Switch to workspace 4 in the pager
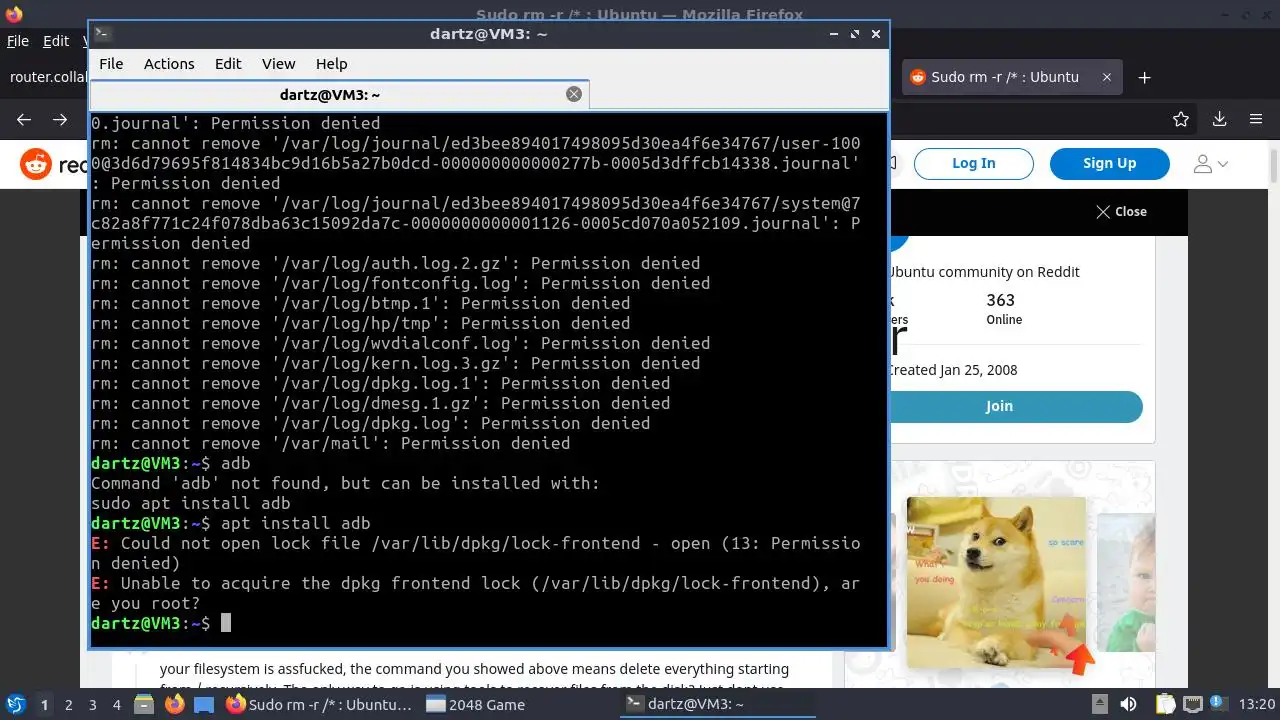Viewport: 1280px width, 720px height. (x=116, y=705)
